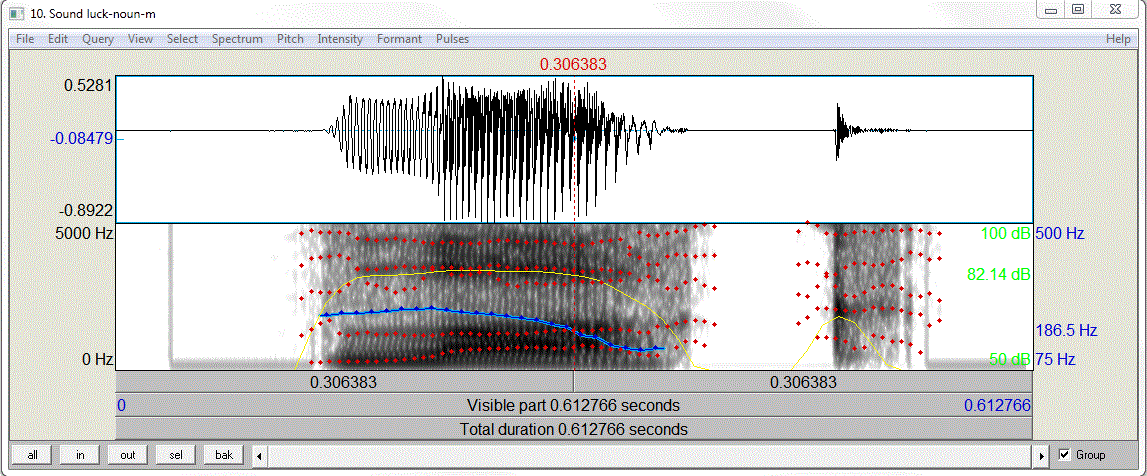This screenshot has height=476, width=1147.
Task: Click the 'all' zoom button
Action: (x=32, y=455)
